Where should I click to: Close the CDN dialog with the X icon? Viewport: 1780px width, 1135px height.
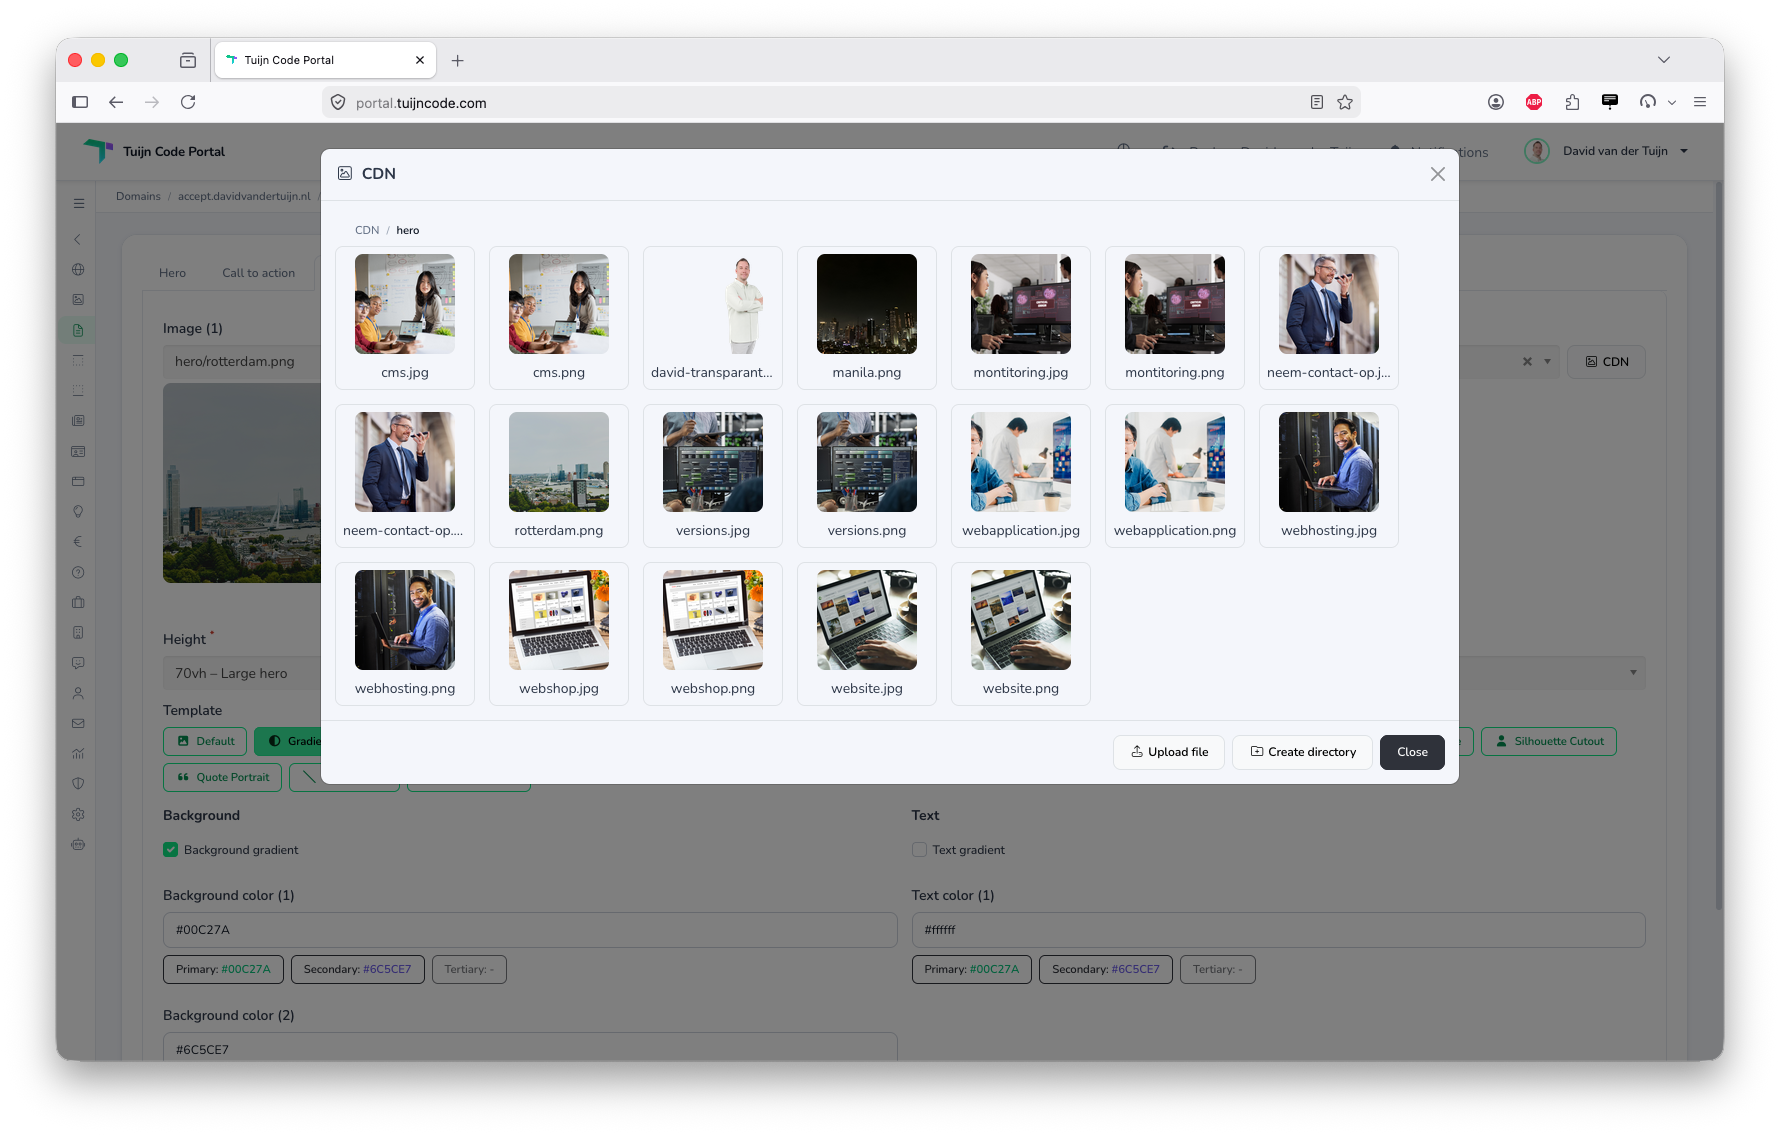(1437, 174)
